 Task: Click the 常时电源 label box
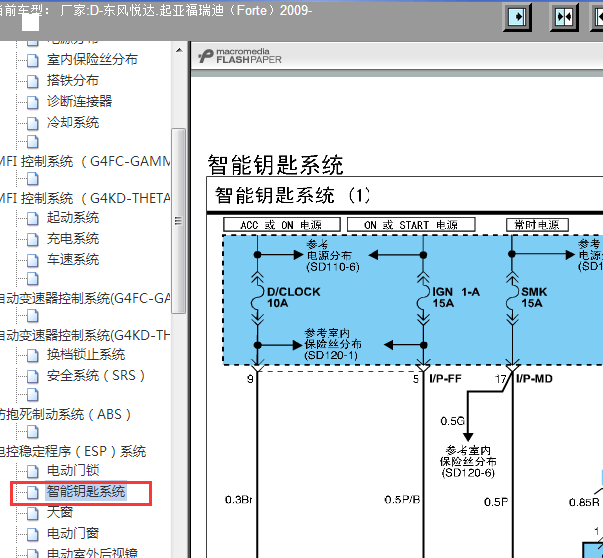click(x=537, y=225)
